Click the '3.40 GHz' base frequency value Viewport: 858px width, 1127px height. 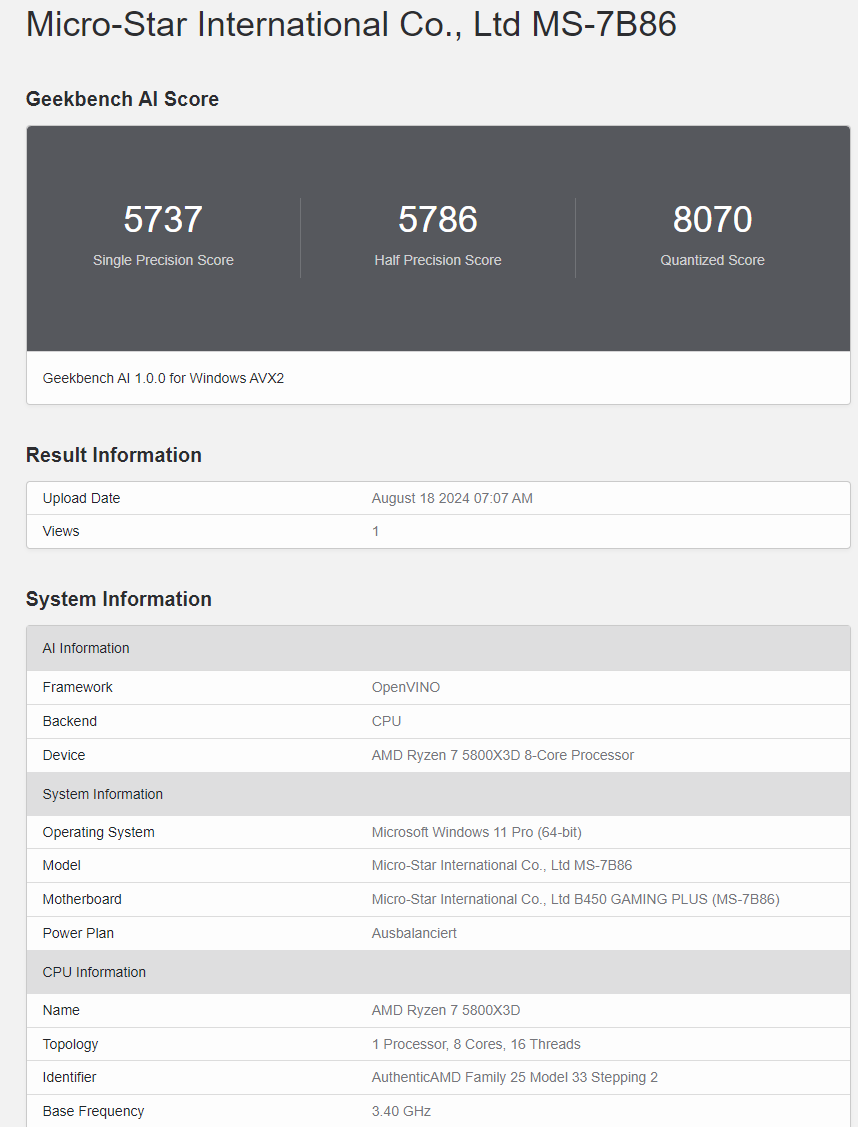(401, 1111)
